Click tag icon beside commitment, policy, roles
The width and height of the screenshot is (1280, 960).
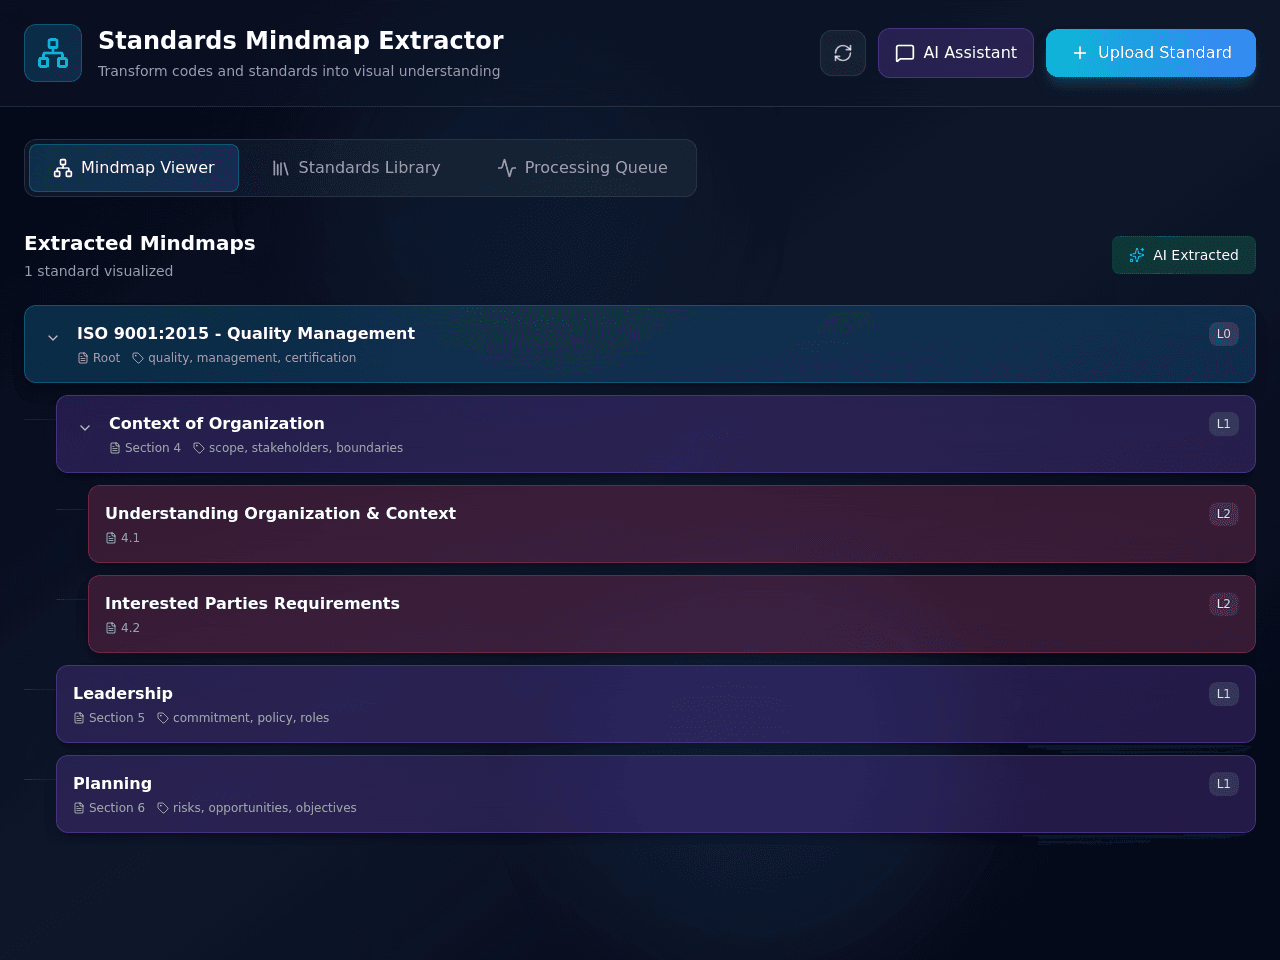pyautogui.click(x=163, y=718)
